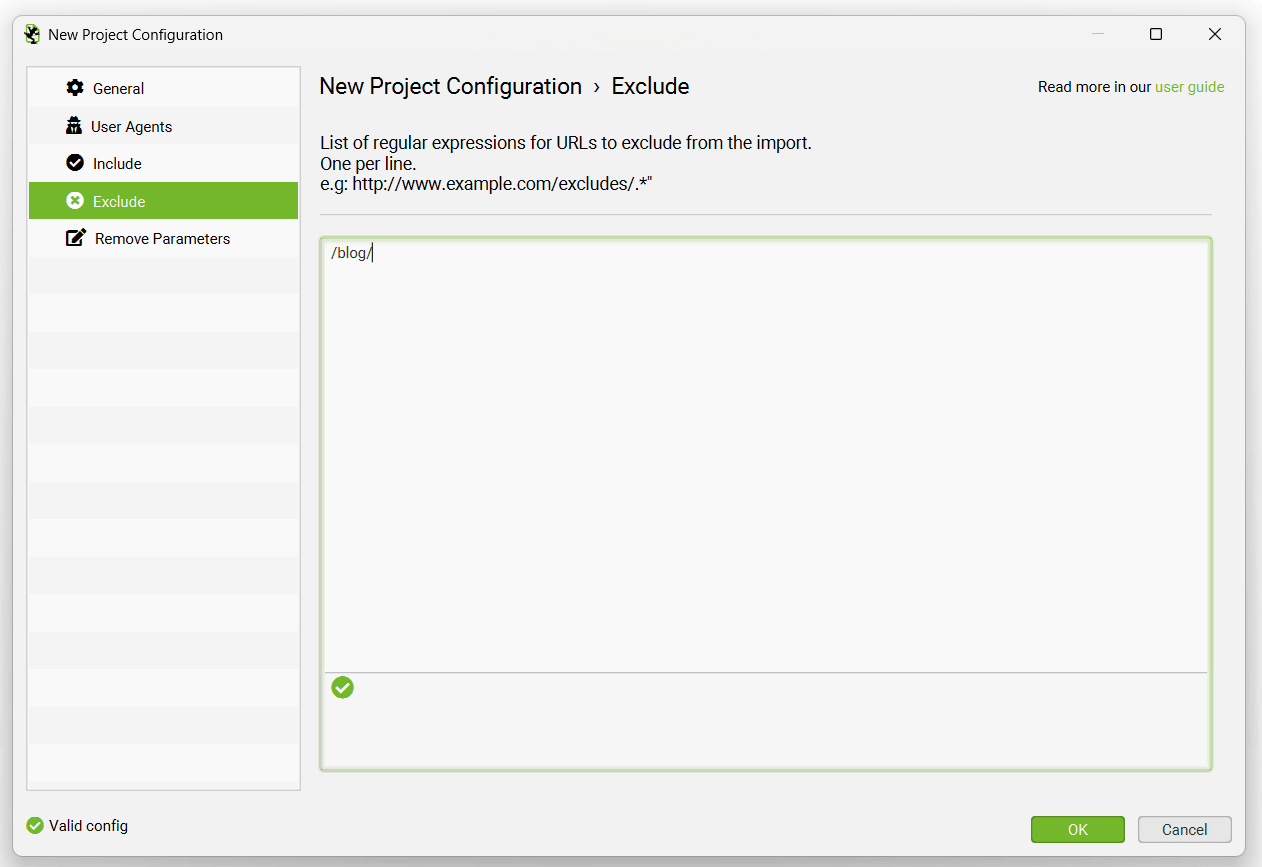Viewport: 1262px width, 867px height.
Task: Open the user guide link
Action: 1190,87
